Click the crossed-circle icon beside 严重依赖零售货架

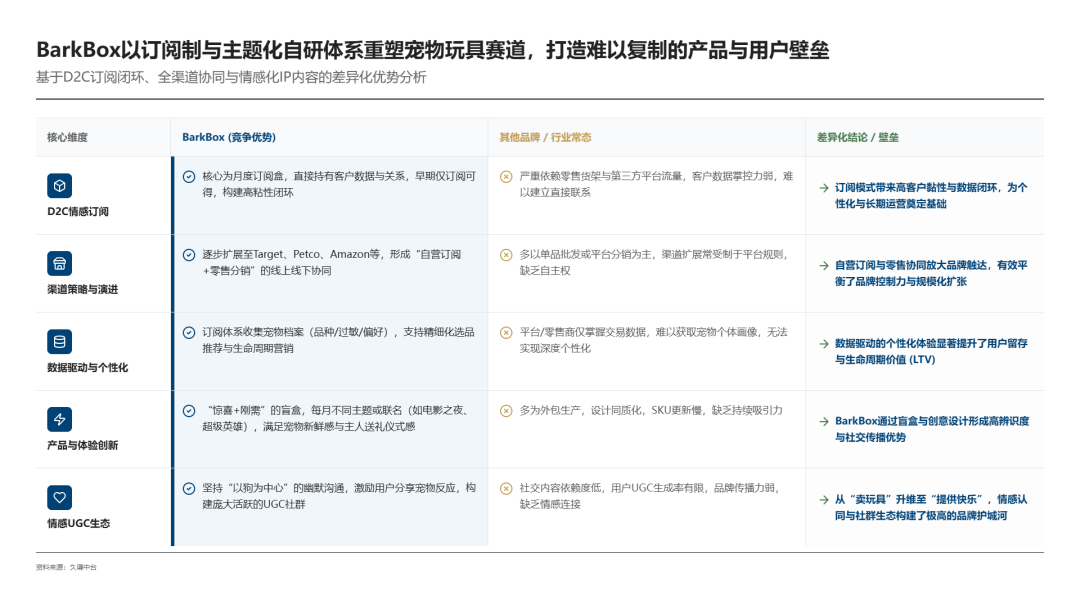click(x=505, y=179)
